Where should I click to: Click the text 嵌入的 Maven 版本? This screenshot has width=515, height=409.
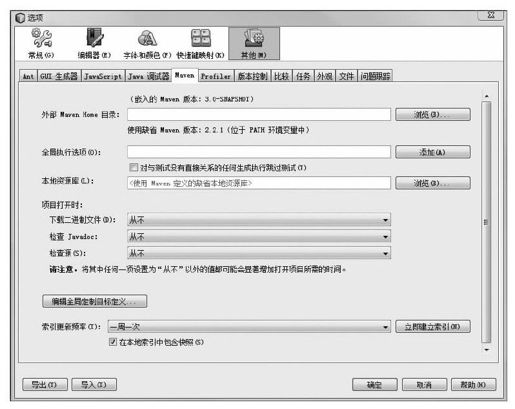[x=191, y=99]
